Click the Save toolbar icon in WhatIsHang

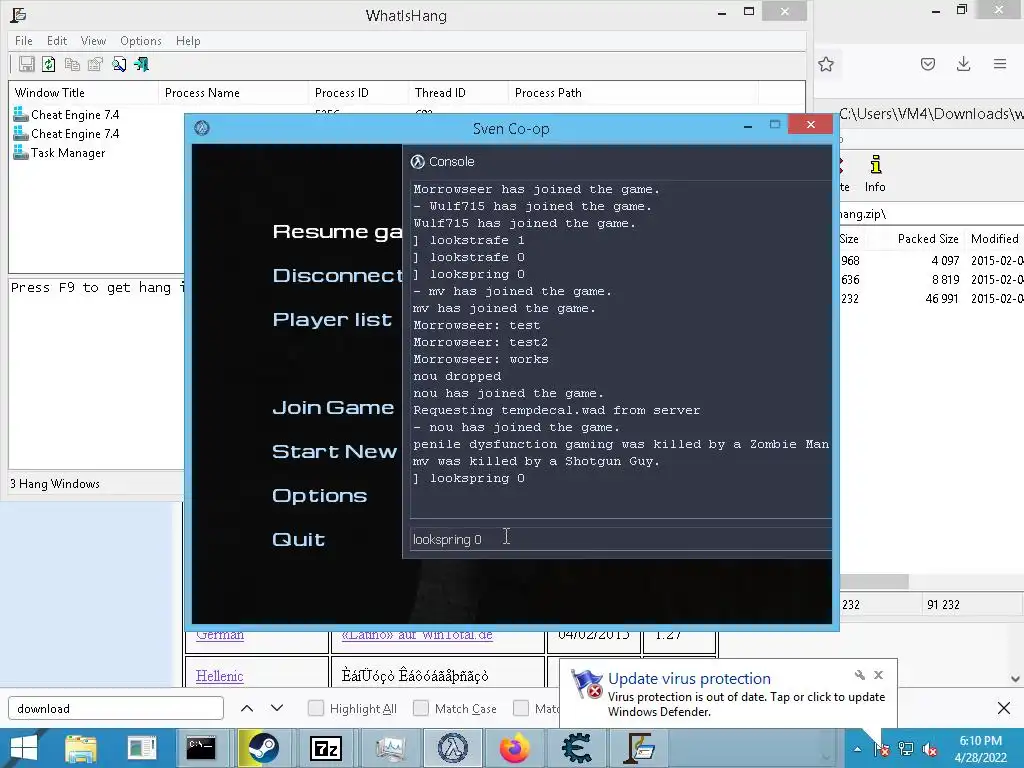(x=27, y=64)
